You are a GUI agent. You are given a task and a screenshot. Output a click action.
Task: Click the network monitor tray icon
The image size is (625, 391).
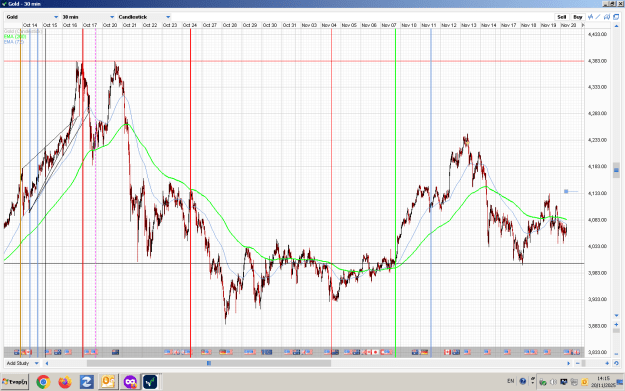564,382
